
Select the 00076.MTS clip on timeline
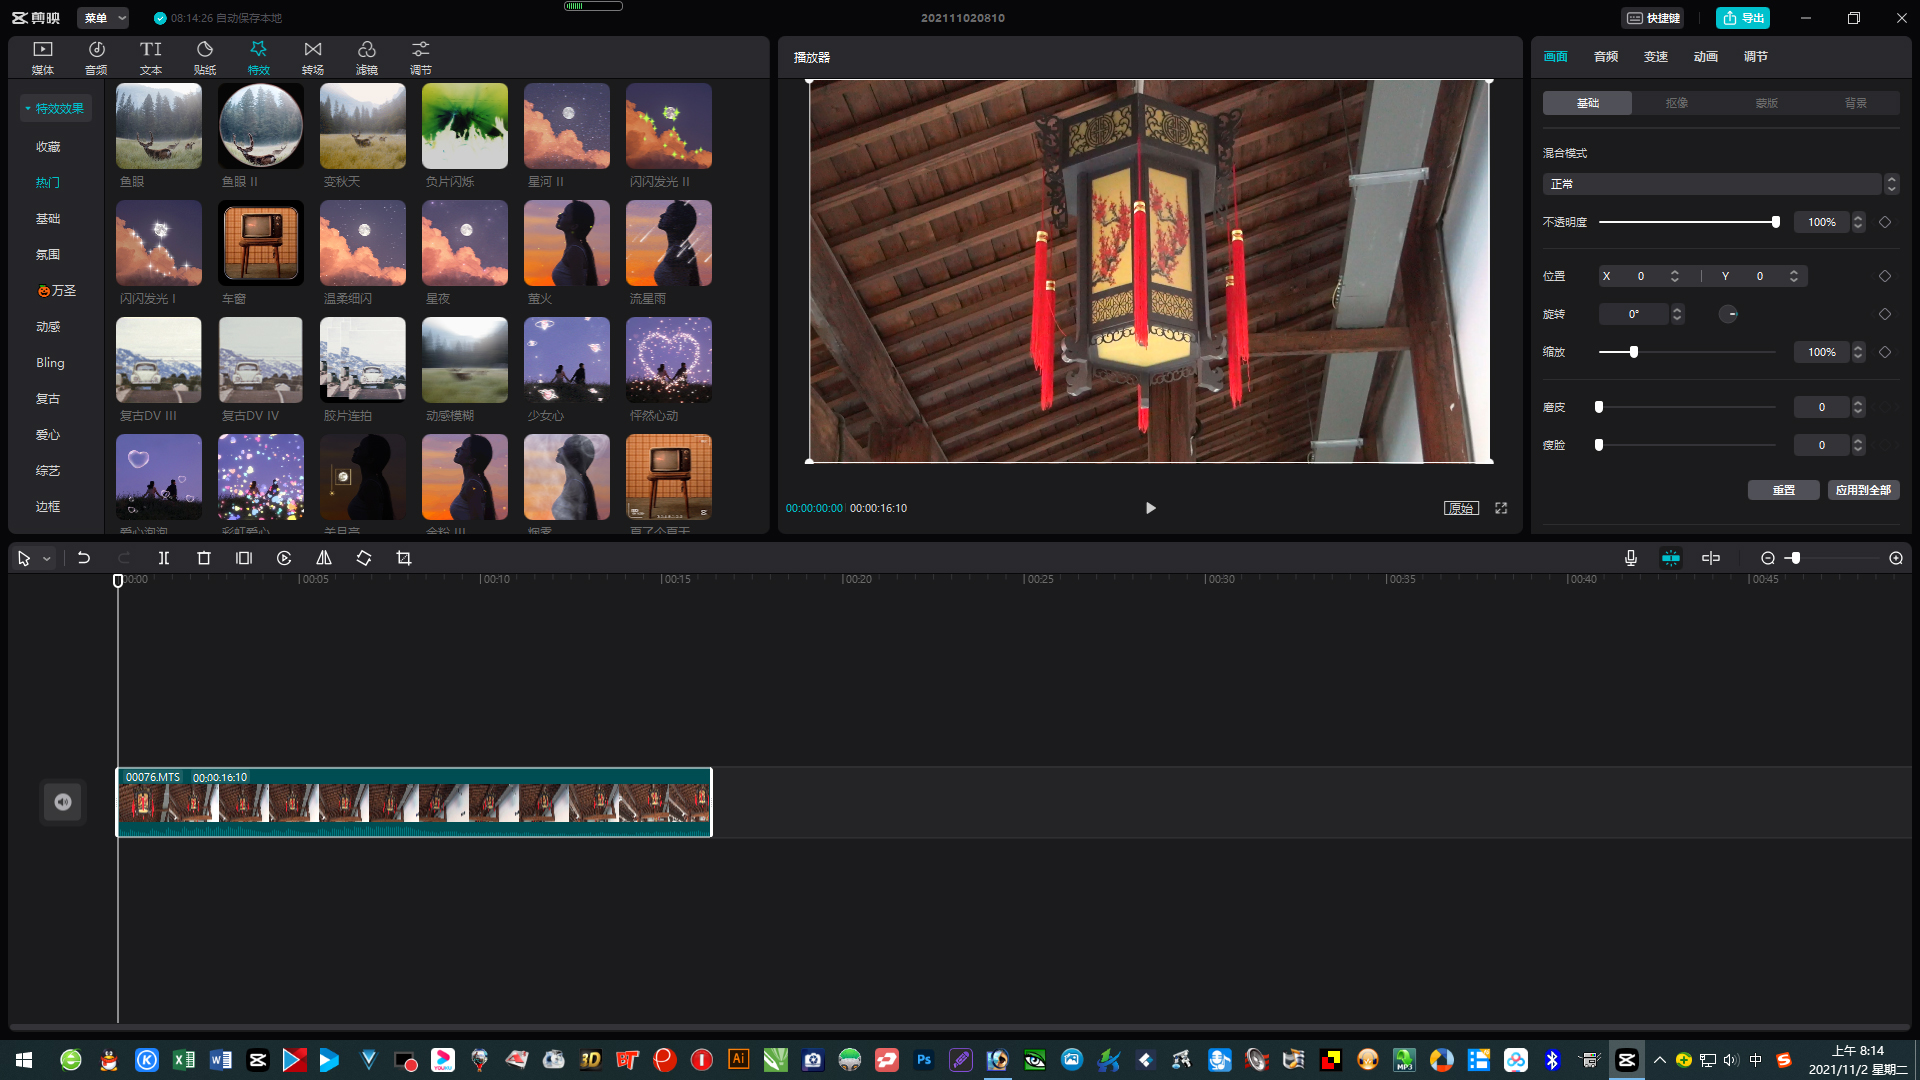pos(414,802)
